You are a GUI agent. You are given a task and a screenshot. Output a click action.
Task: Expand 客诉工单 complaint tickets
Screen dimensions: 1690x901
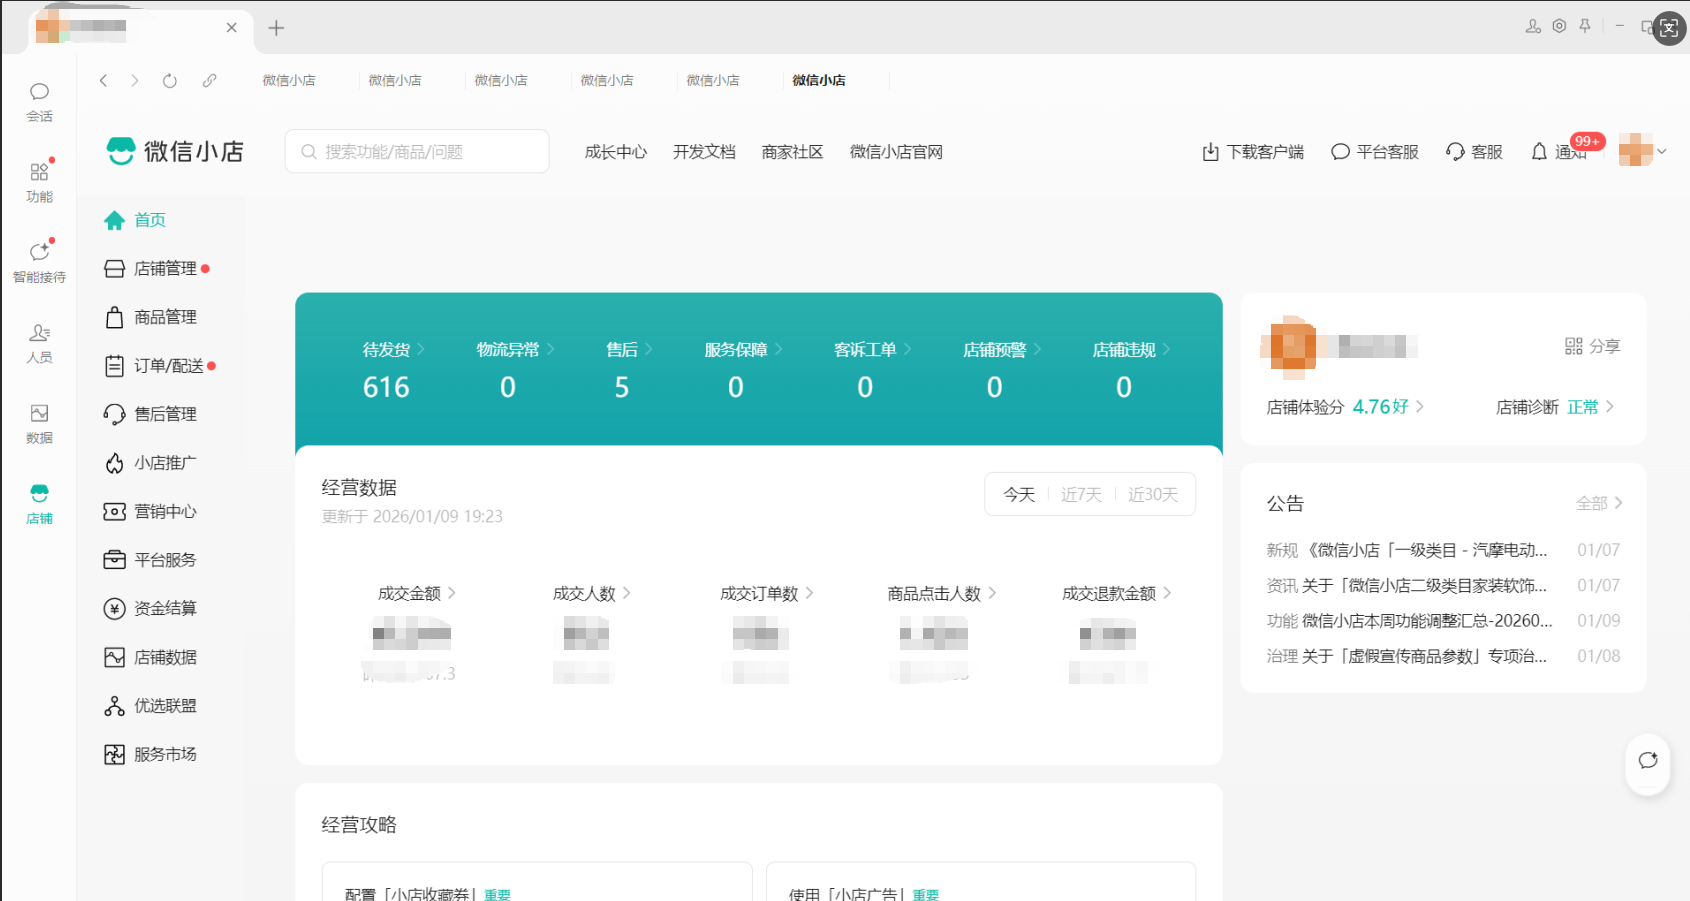873,350
